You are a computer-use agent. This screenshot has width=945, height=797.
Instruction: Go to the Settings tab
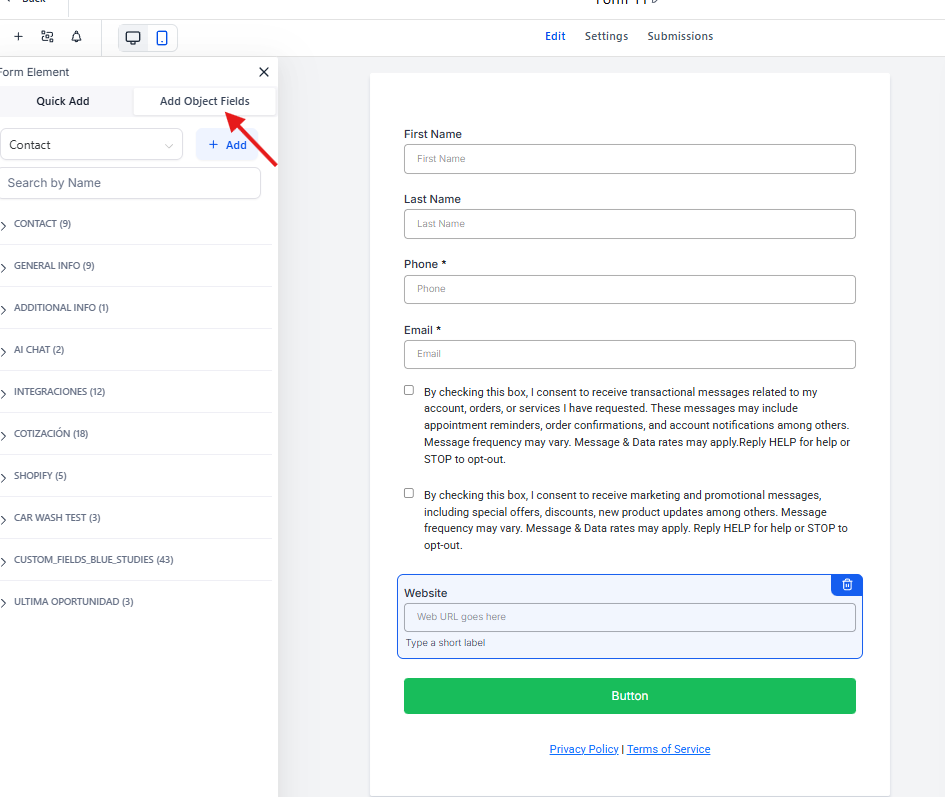point(606,36)
